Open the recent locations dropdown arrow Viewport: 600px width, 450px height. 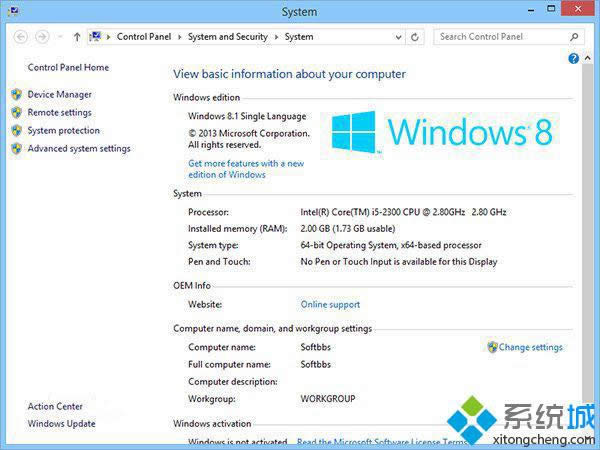[x=60, y=37]
